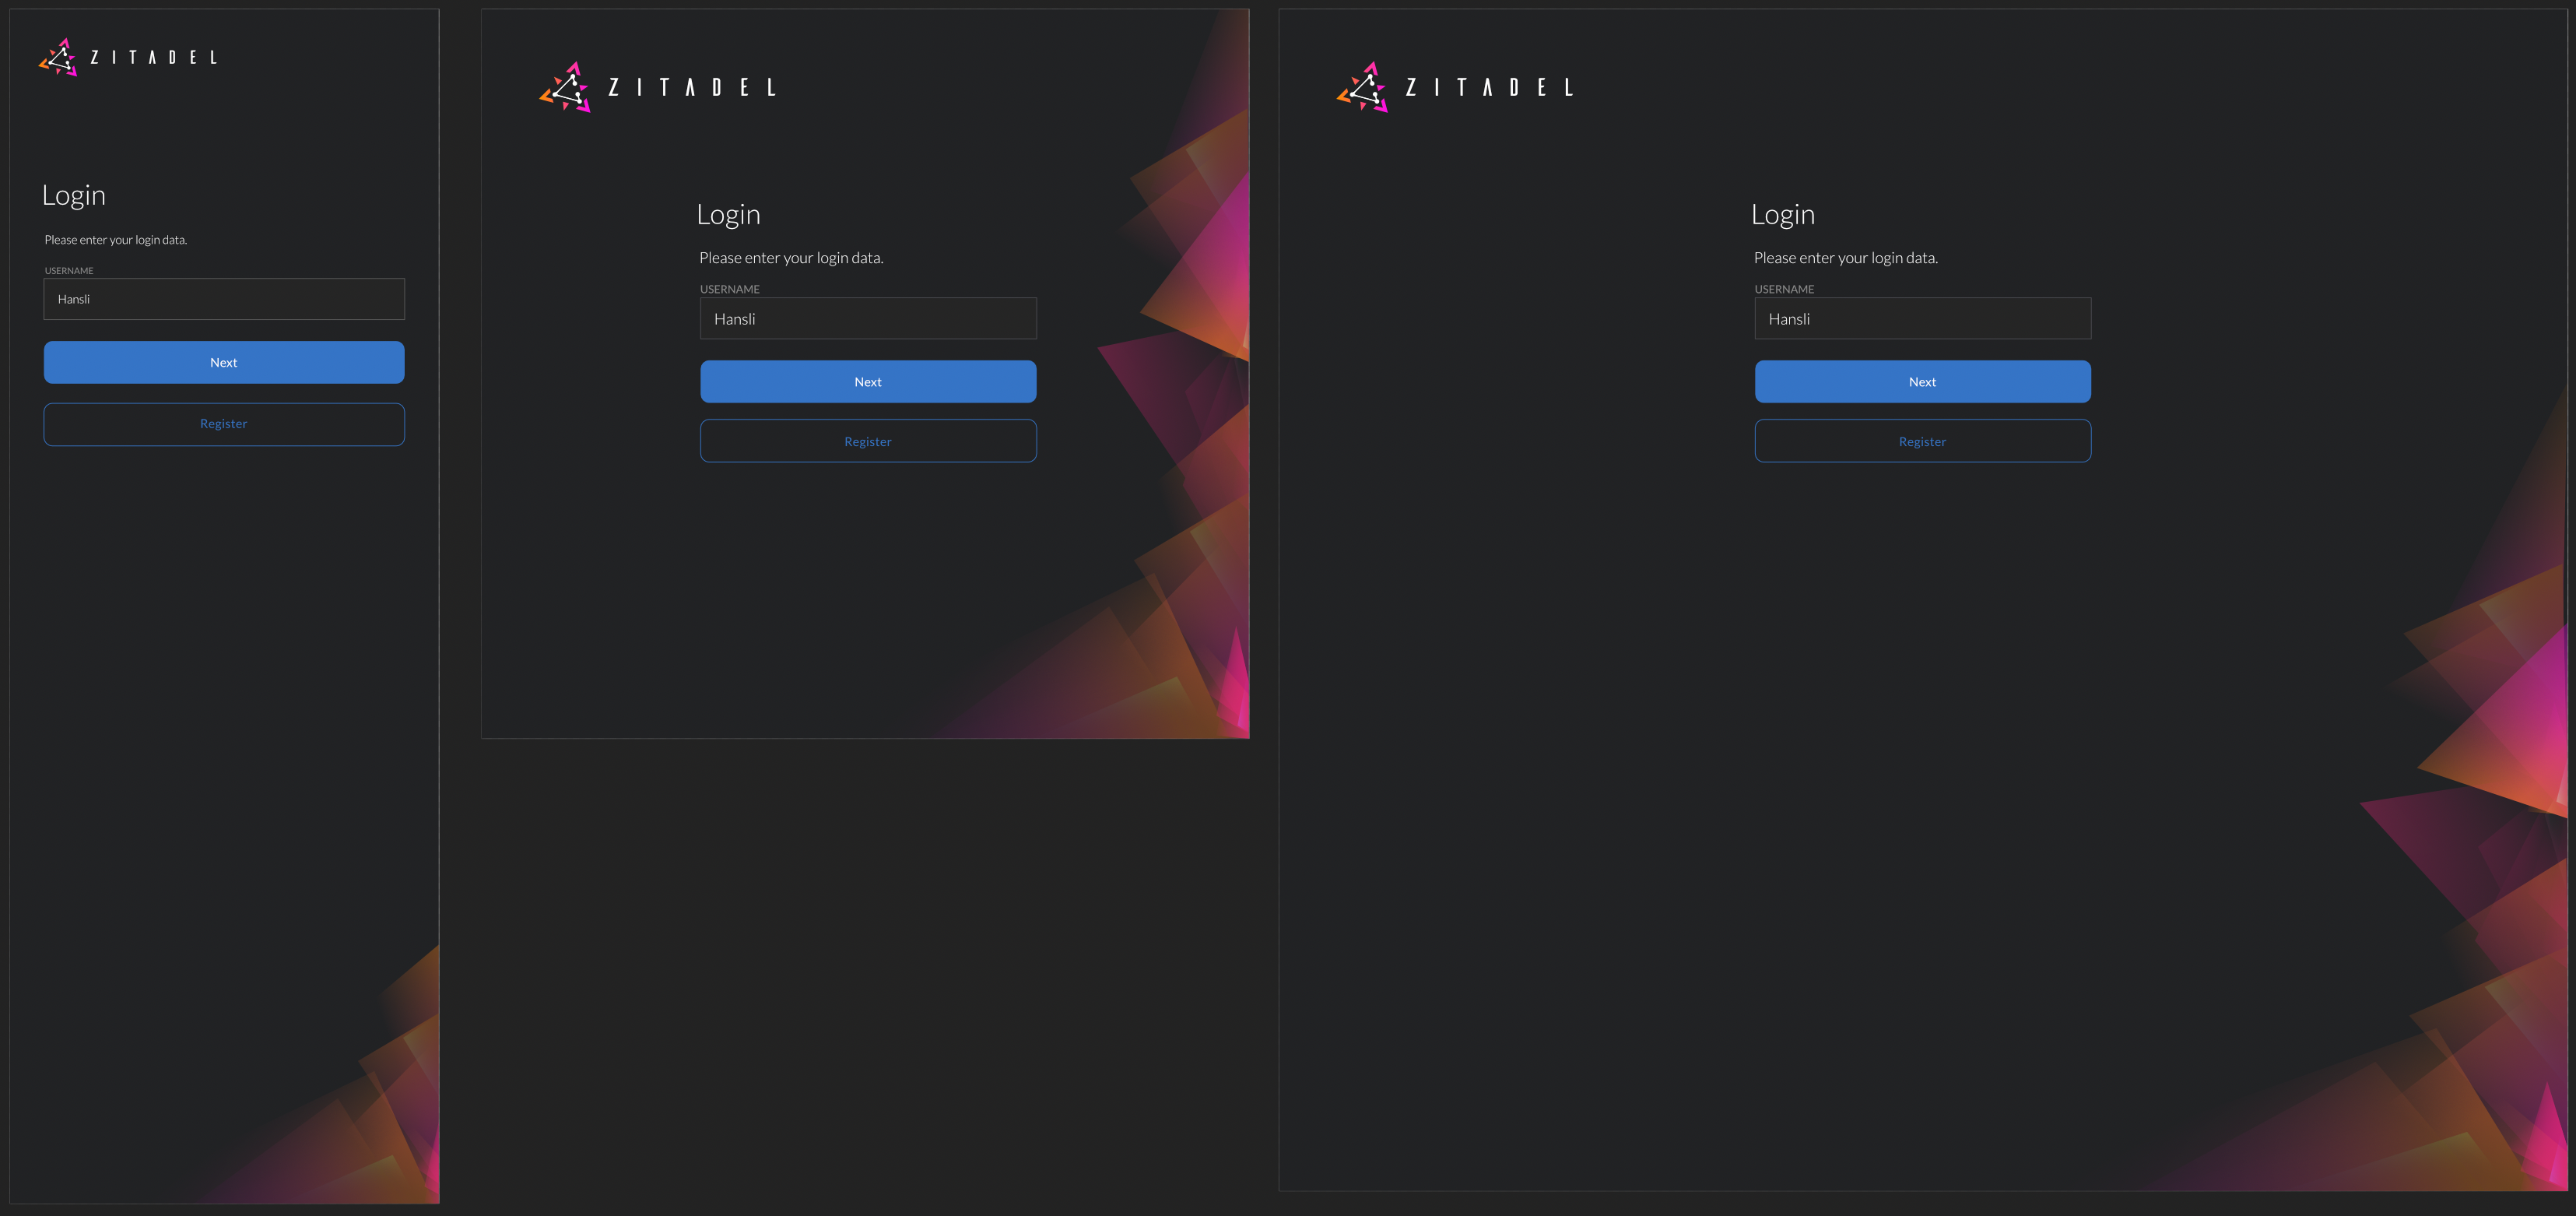The height and width of the screenshot is (1216, 2576).
Task: Click Register on the narrow login form
Action: coord(223,423)
